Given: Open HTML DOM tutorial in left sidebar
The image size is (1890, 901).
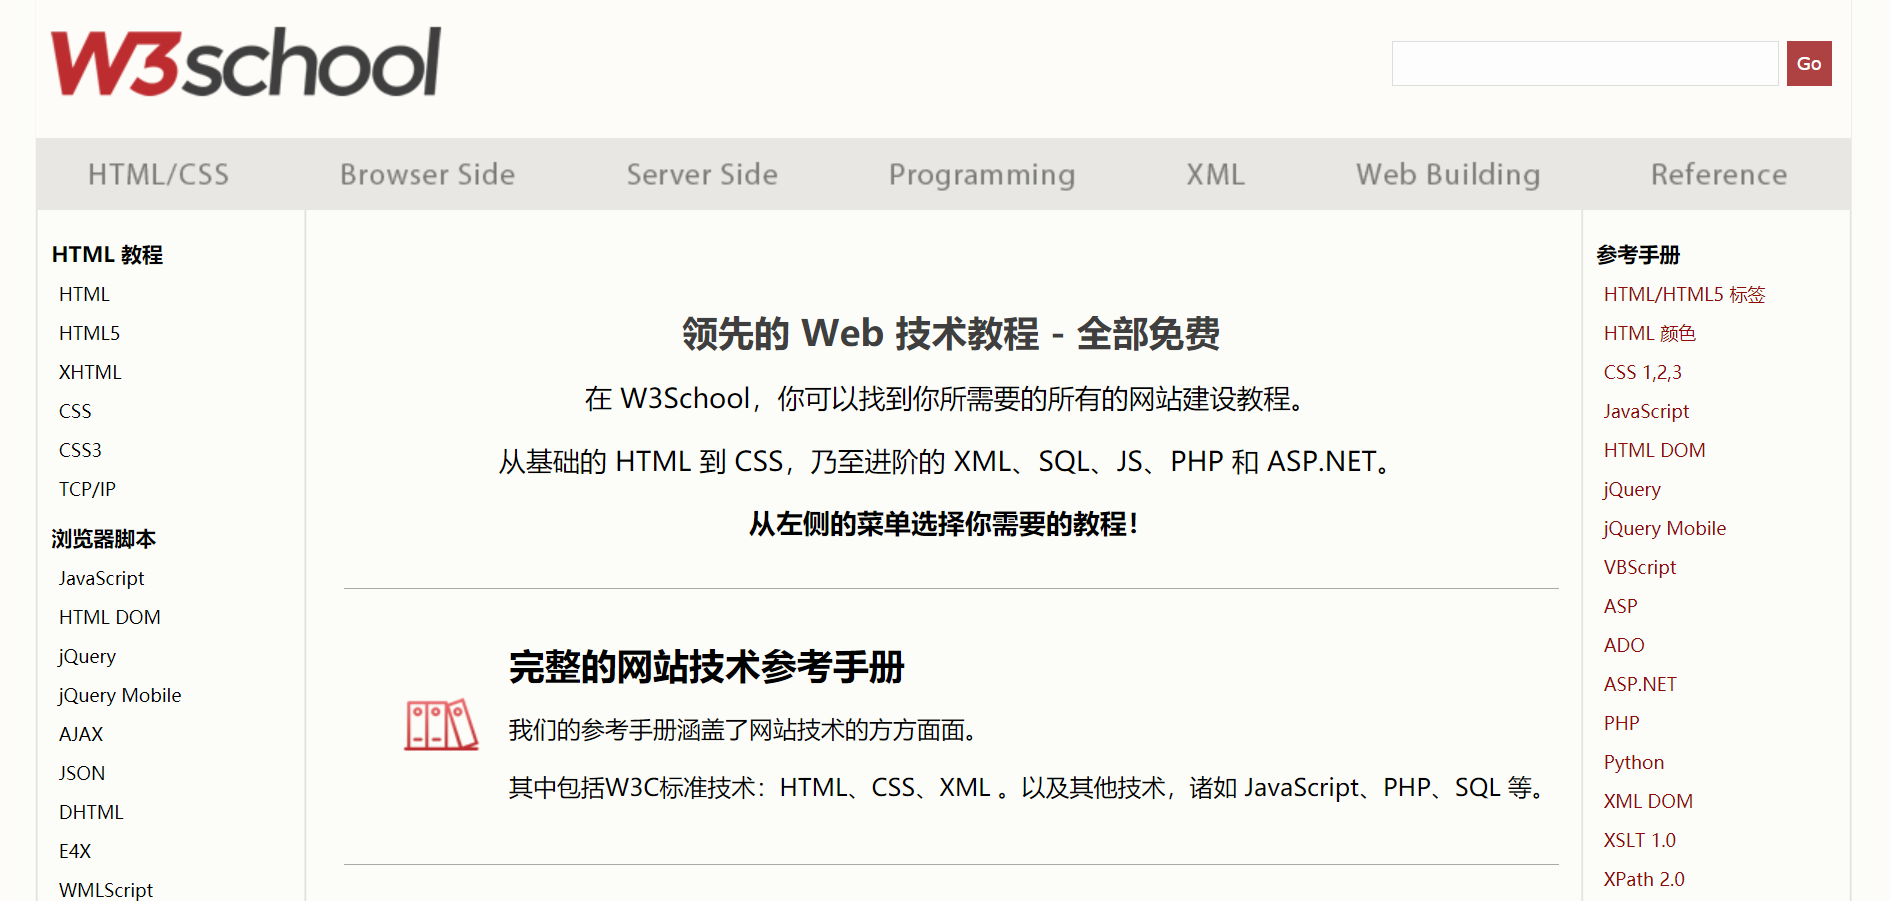Looking at the screenshot, I should click(109, 617).
